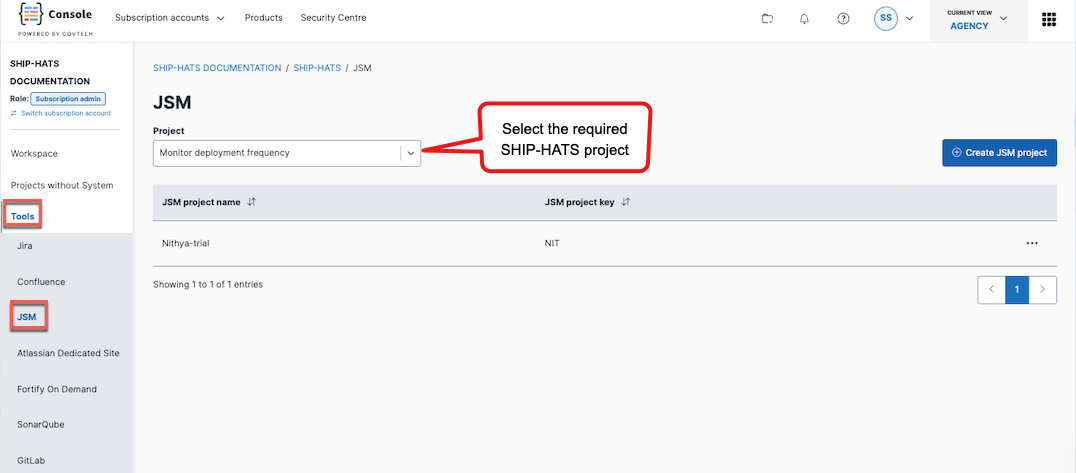Click Switch subscription account link
Viewport: 1076px width, 473px height.
[60, 113]
